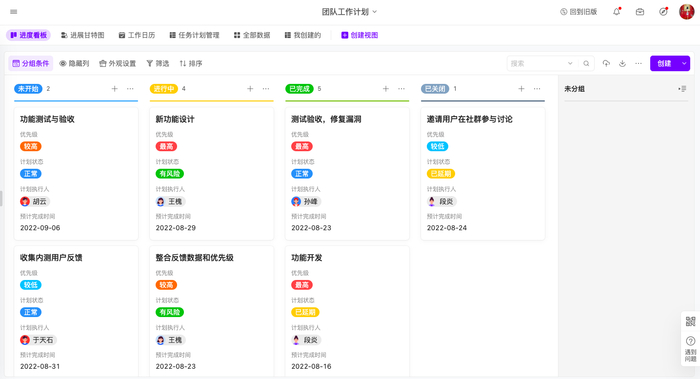Switch to the 全部数据 tab
This screenshot has width=700, height=379.
252,35
